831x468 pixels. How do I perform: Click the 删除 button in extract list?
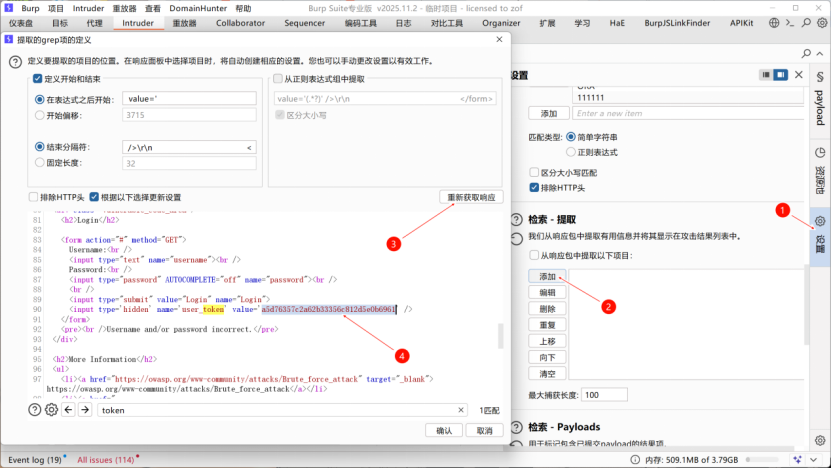point(547,308)
